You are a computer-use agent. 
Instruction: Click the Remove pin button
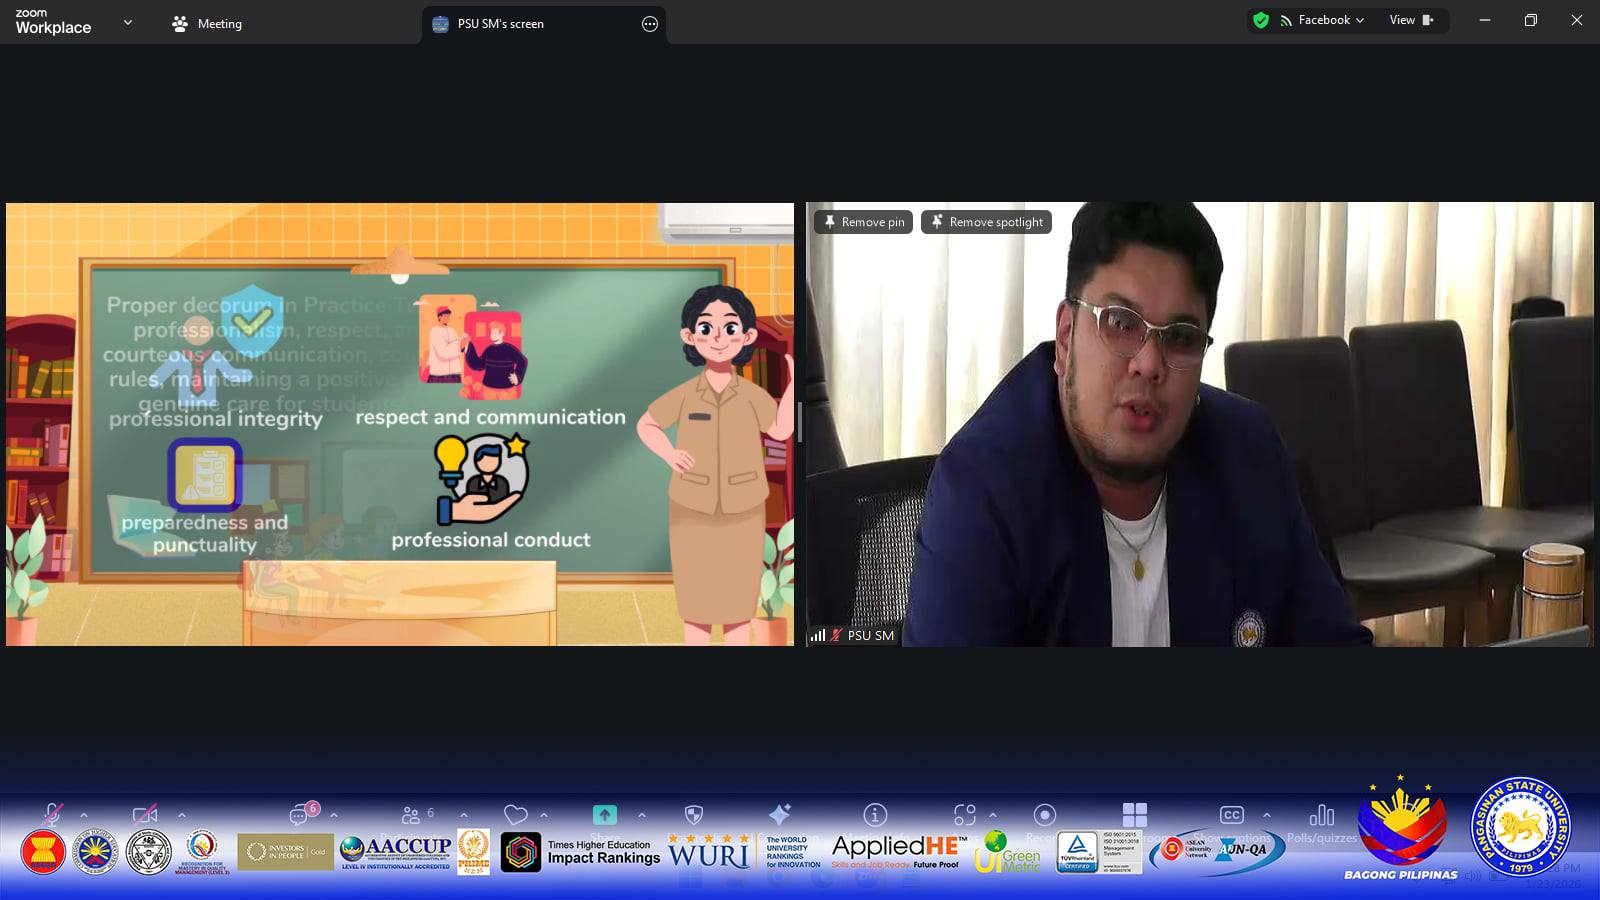click(863, 222)
